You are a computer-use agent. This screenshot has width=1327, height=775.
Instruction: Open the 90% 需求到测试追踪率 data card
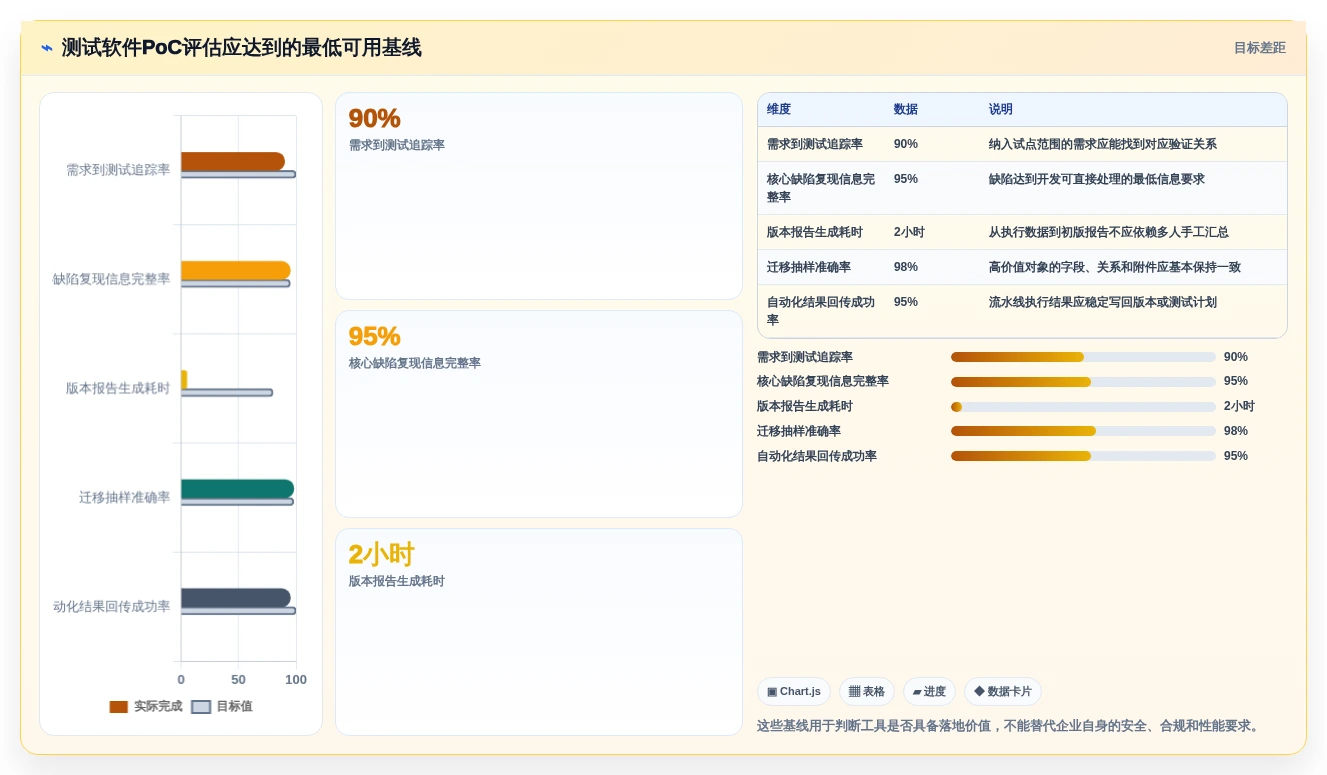(x=539, y=196)
